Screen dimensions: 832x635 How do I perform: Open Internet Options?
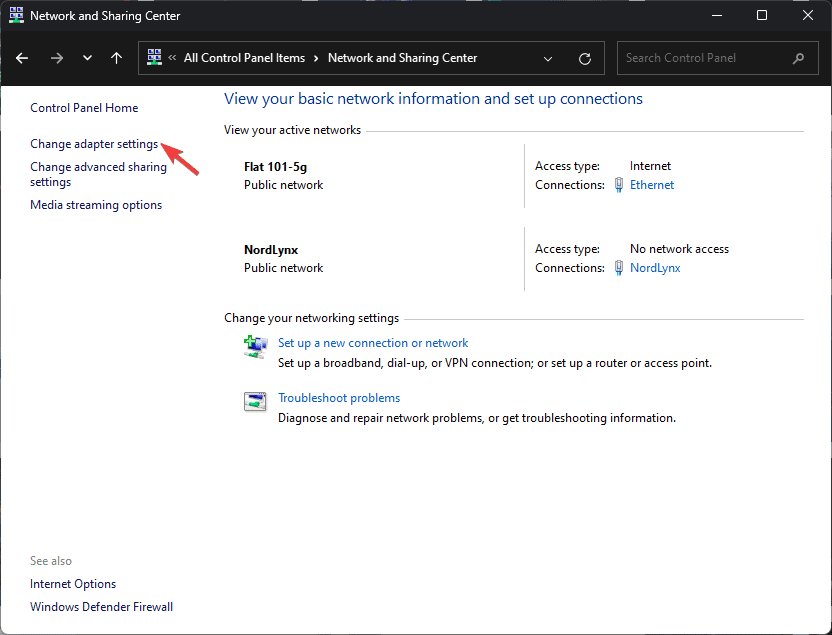(x=73, y=584)
